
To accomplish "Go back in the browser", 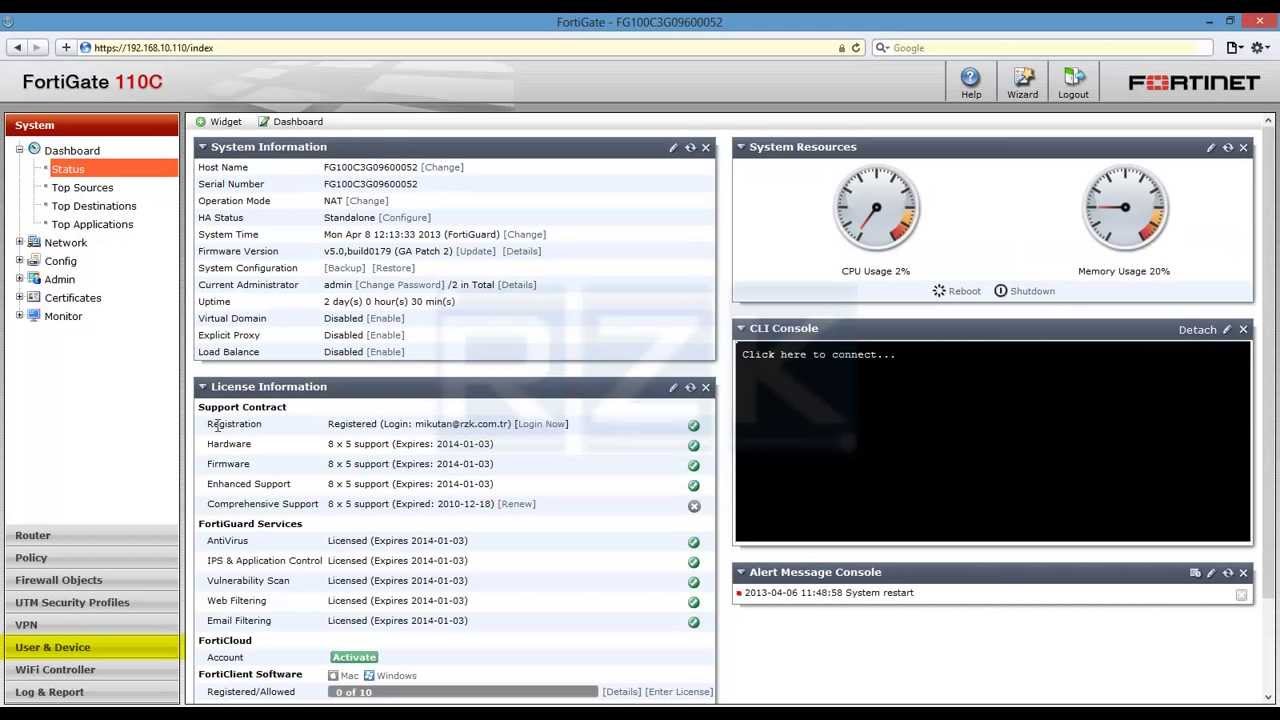I will point(17,48).
